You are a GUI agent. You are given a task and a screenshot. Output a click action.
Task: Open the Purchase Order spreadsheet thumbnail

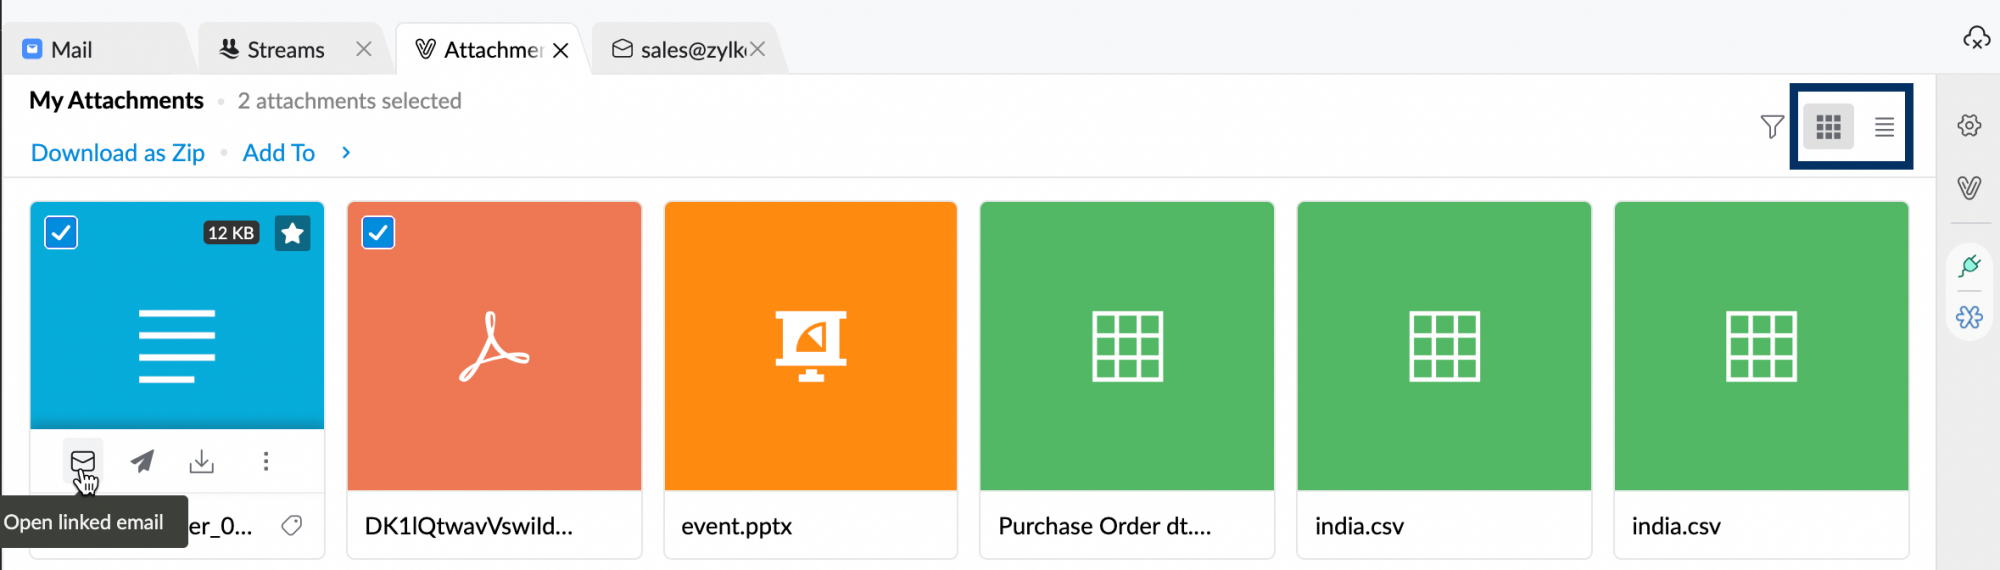(x=1127, y=346)
